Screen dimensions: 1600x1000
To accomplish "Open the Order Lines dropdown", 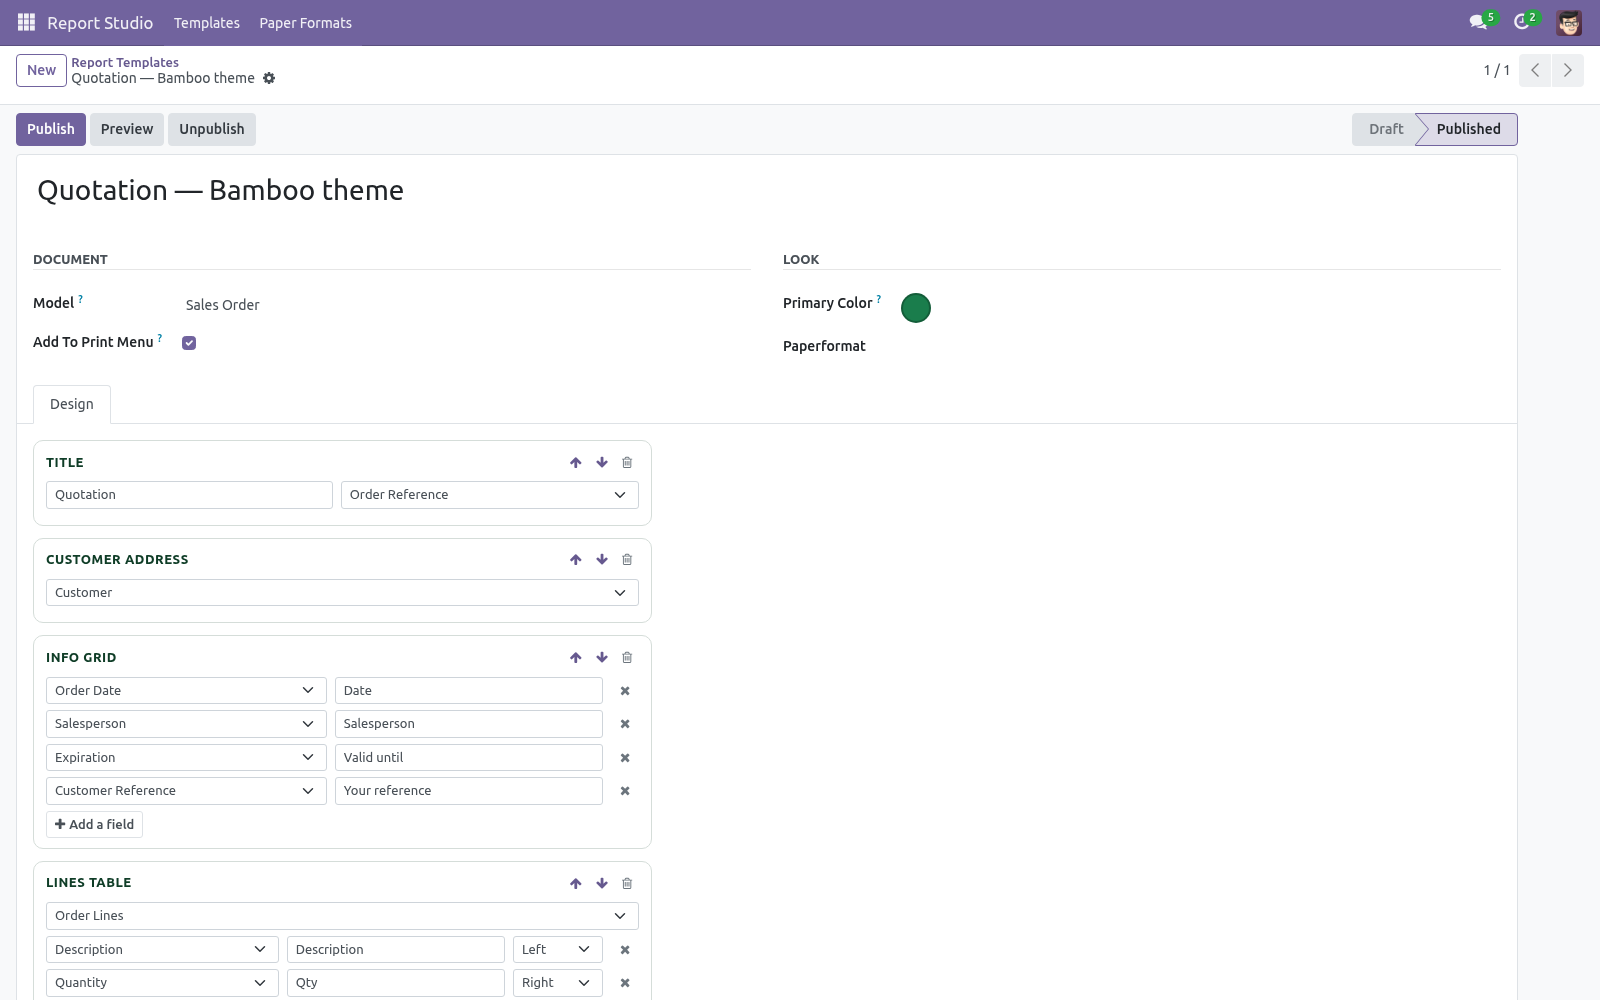I will pos(342,916).
